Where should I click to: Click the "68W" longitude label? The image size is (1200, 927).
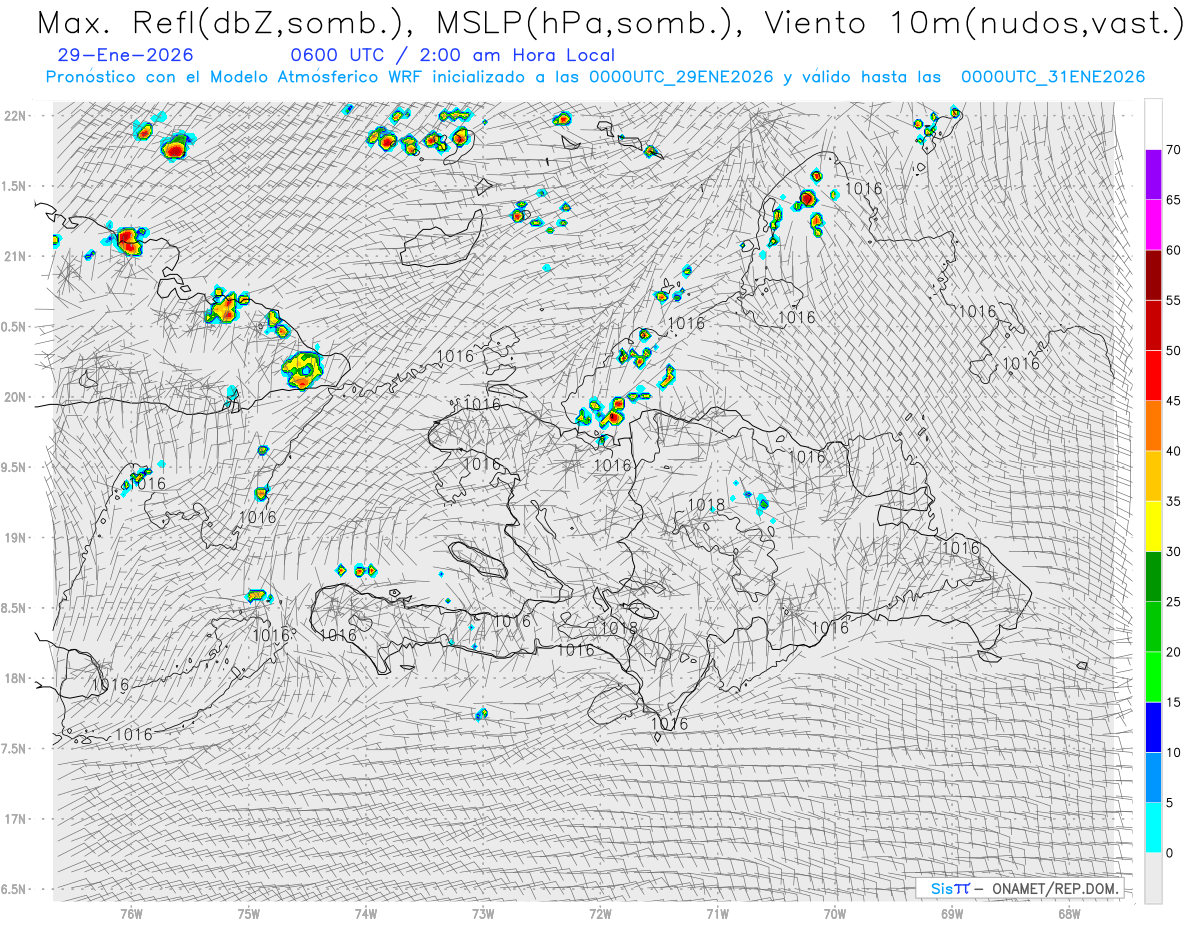tap(1069, 914)
